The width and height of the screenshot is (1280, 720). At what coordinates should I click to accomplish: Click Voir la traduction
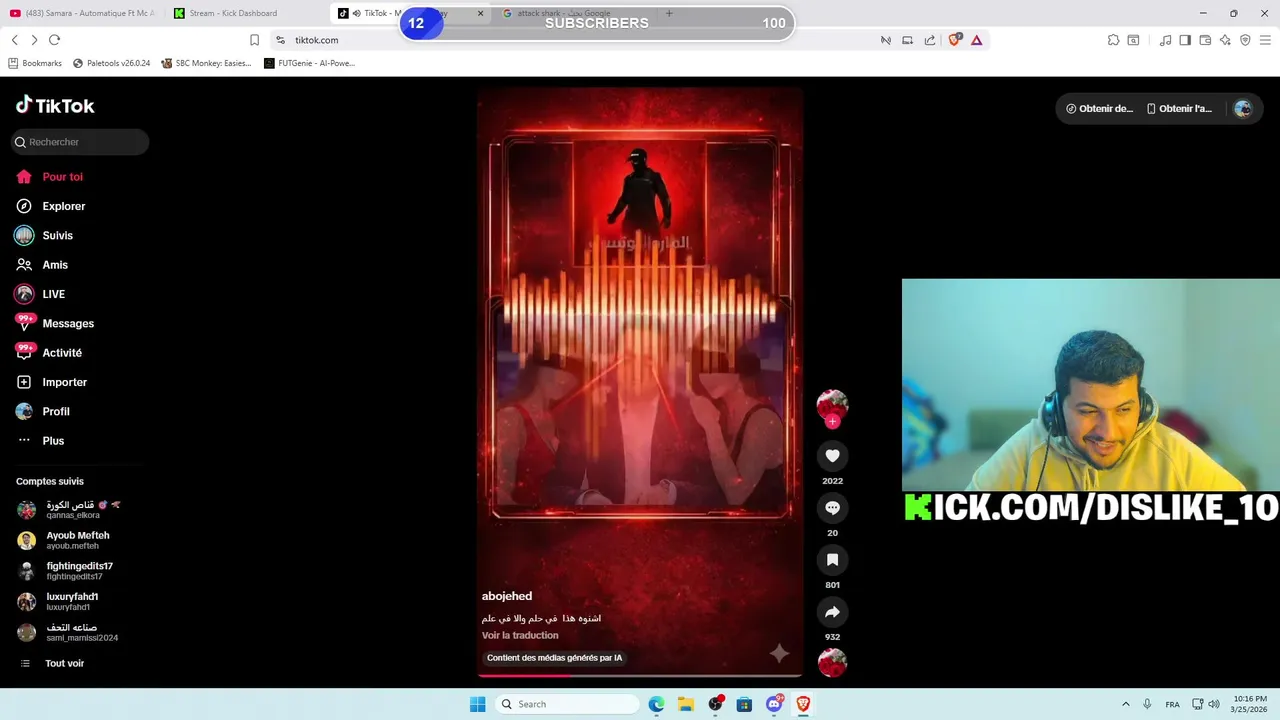point(520,635)
